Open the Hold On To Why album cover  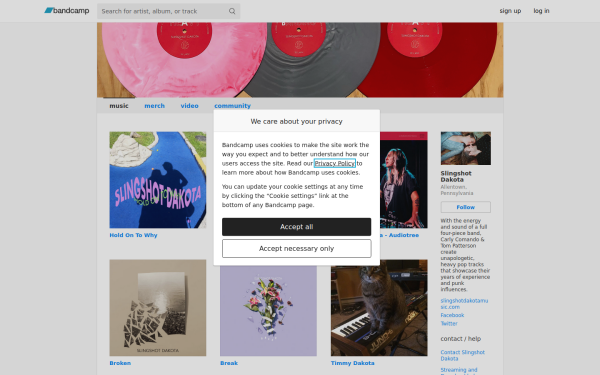pos(158,180)
